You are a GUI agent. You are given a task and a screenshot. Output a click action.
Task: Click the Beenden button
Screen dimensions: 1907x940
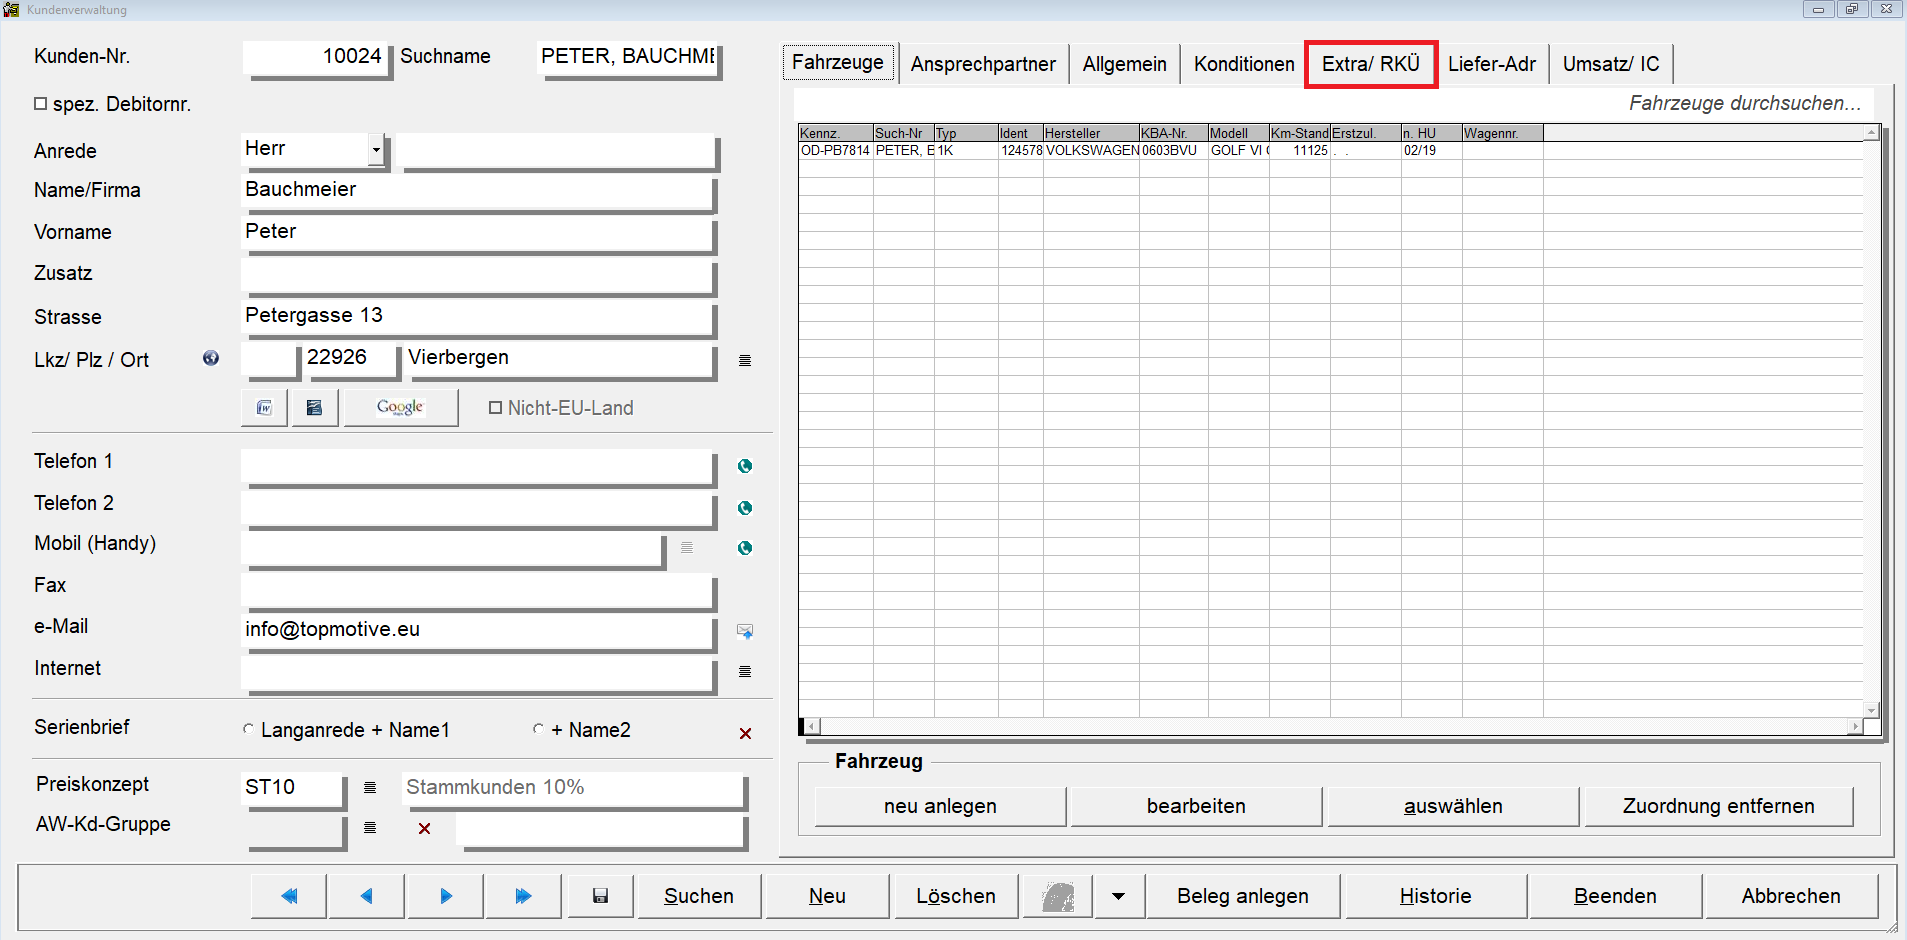1615,896
